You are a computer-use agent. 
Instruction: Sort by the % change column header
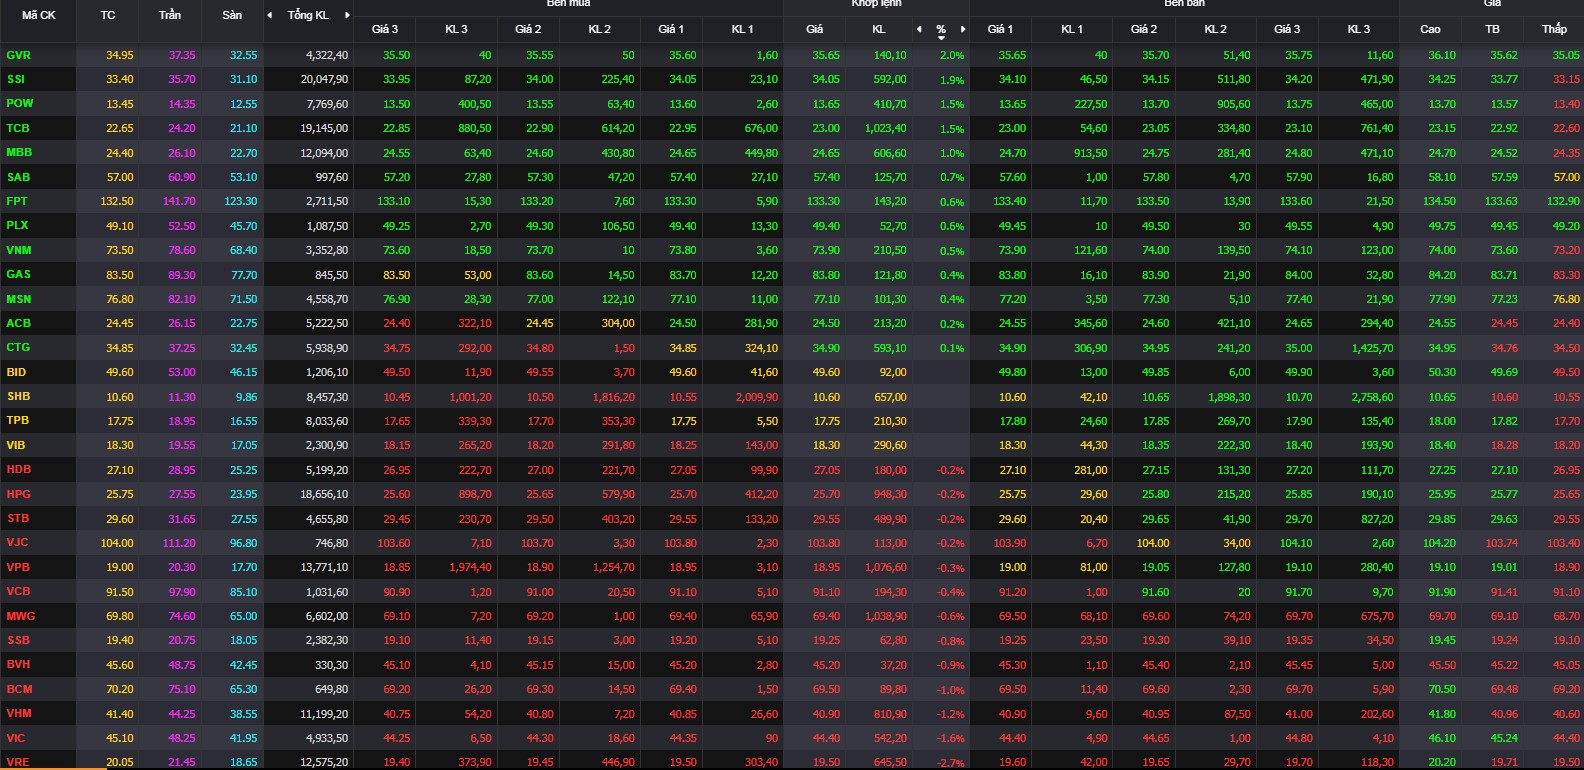(941, 30)
